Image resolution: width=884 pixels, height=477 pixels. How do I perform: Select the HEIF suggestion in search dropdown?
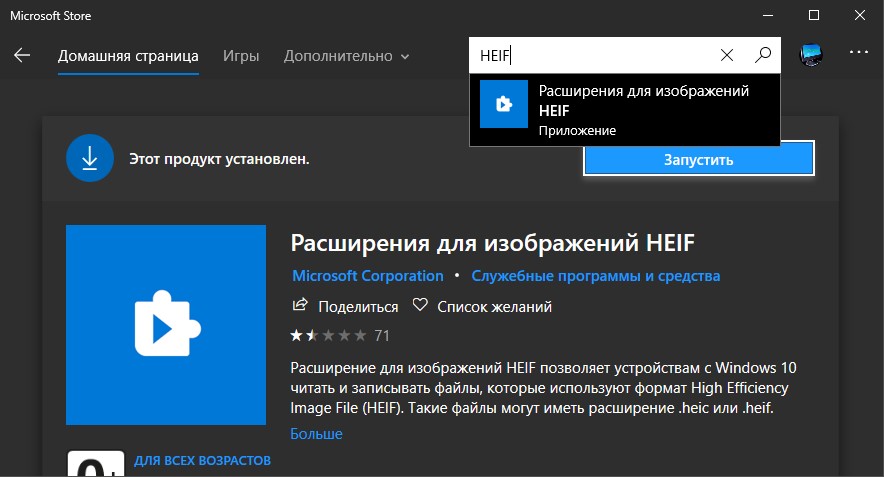[x=625, y=110]
